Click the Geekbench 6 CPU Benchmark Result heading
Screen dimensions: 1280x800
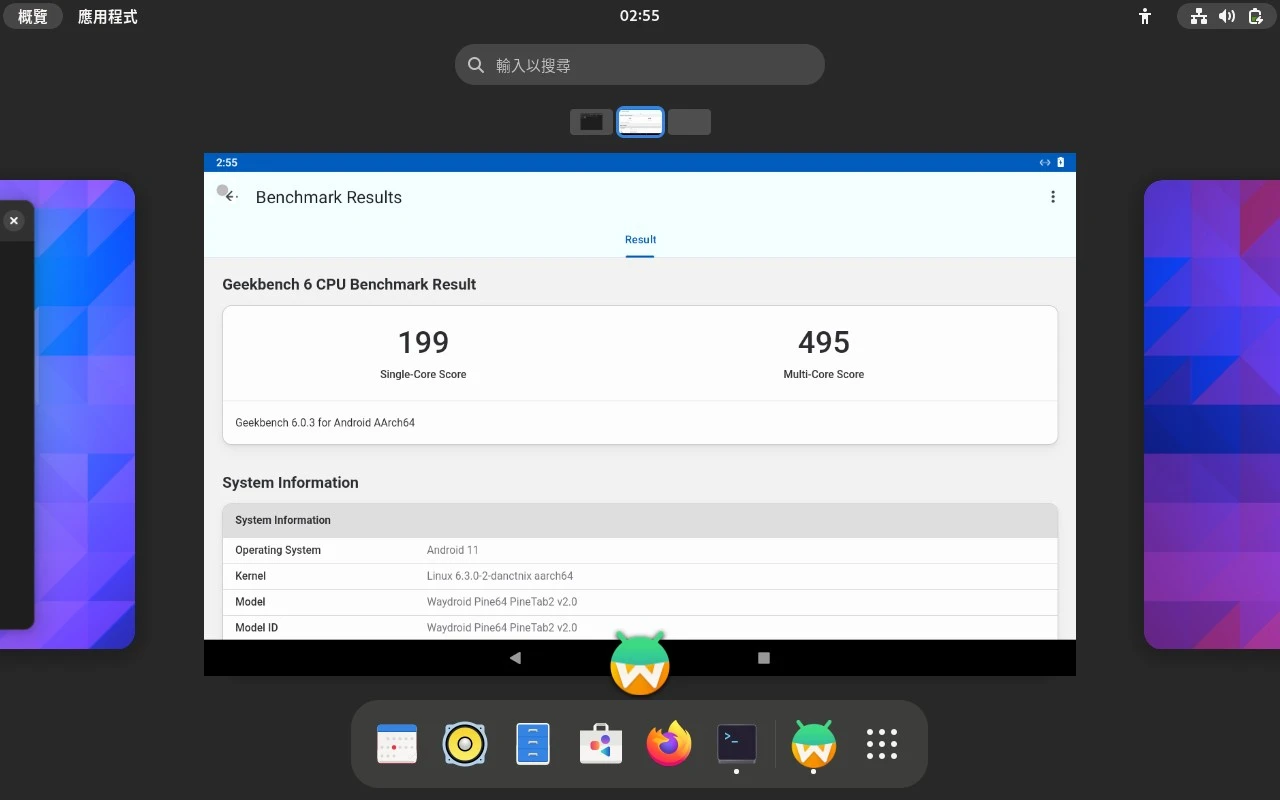[x=349, y=284]
